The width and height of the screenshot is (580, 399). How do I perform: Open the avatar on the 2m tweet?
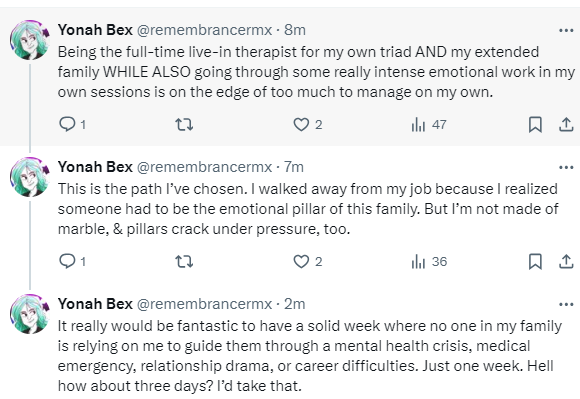point(30,314)
